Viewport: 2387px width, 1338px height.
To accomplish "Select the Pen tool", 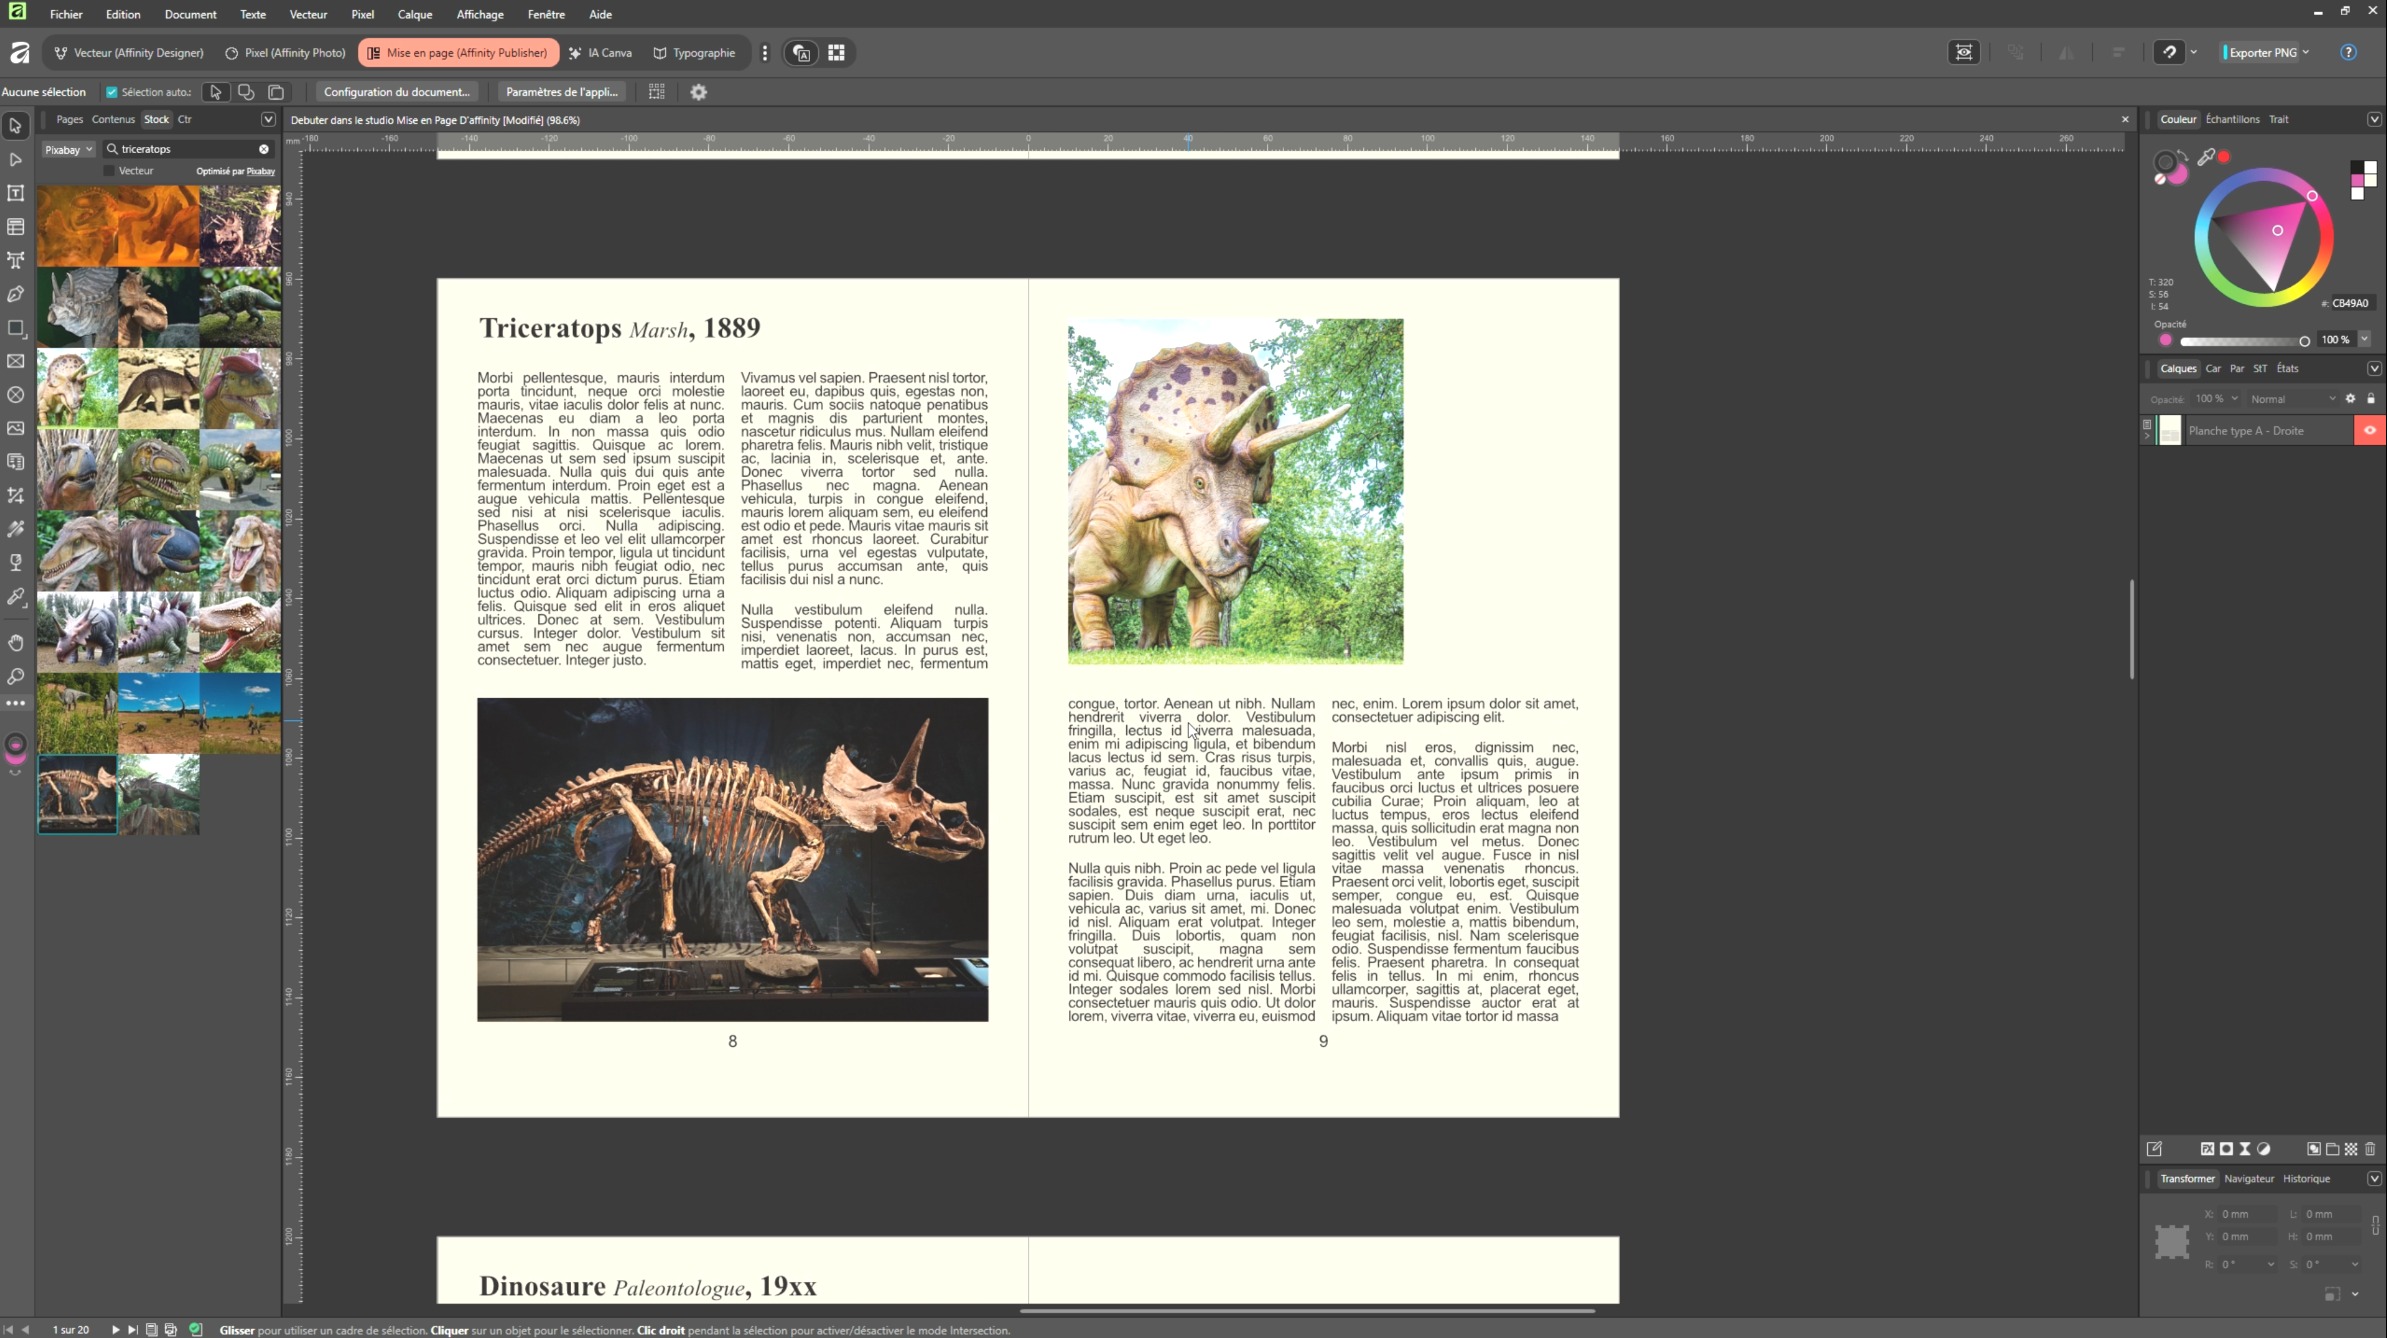I will 16,294.
